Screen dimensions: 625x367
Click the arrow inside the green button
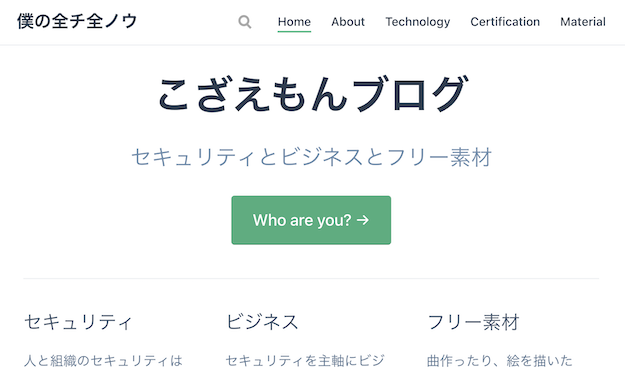pyautogui.click(x=363, y=220)
